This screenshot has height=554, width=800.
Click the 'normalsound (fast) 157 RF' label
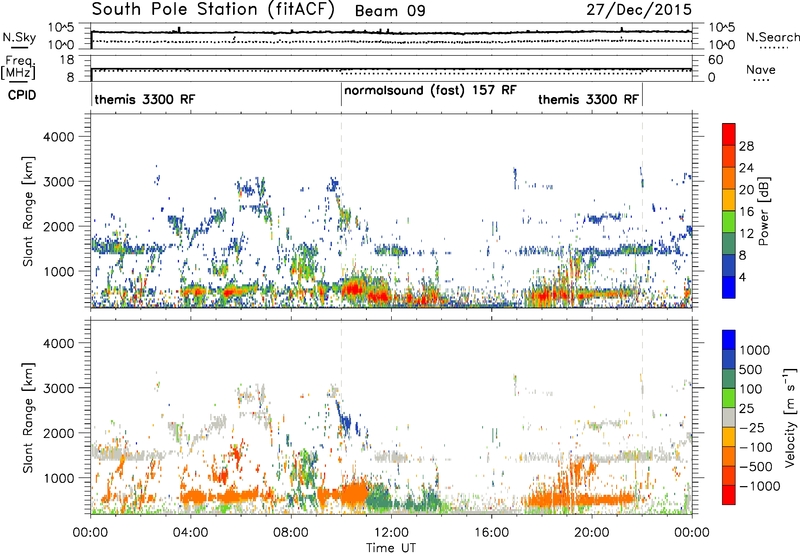[430, 90]
